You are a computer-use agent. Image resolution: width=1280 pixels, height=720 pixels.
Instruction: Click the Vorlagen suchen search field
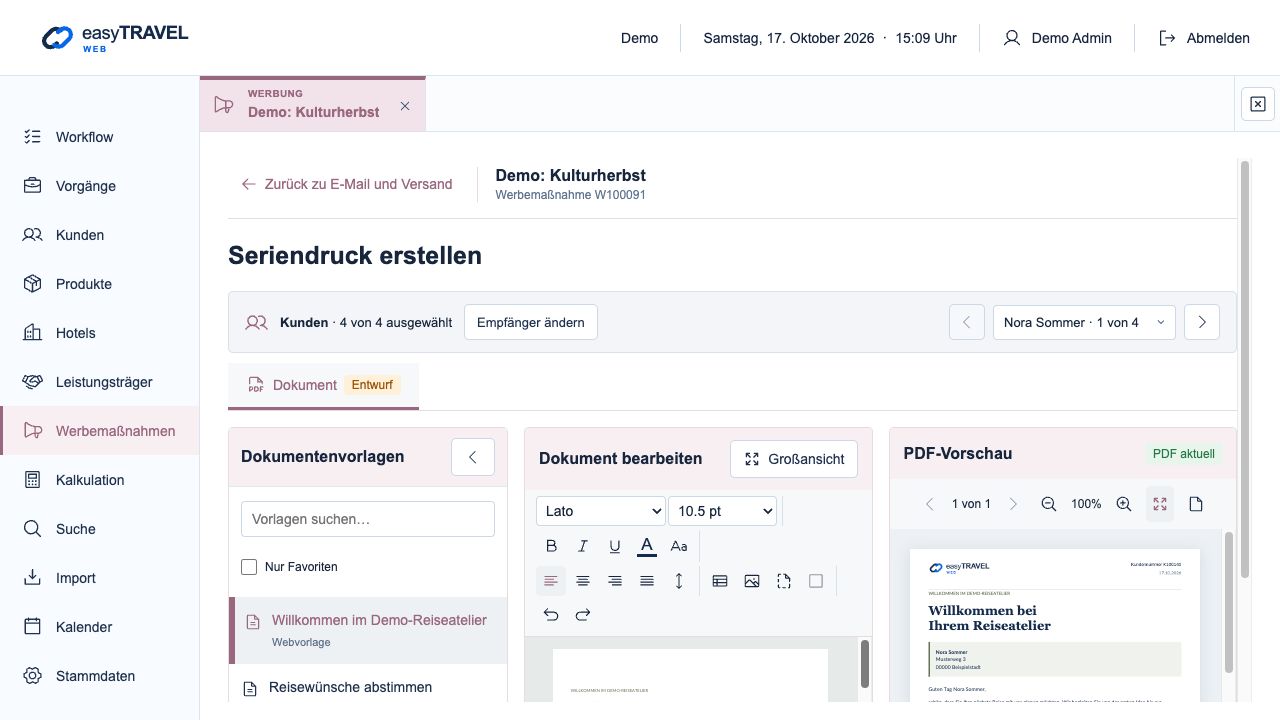[368, 519]
